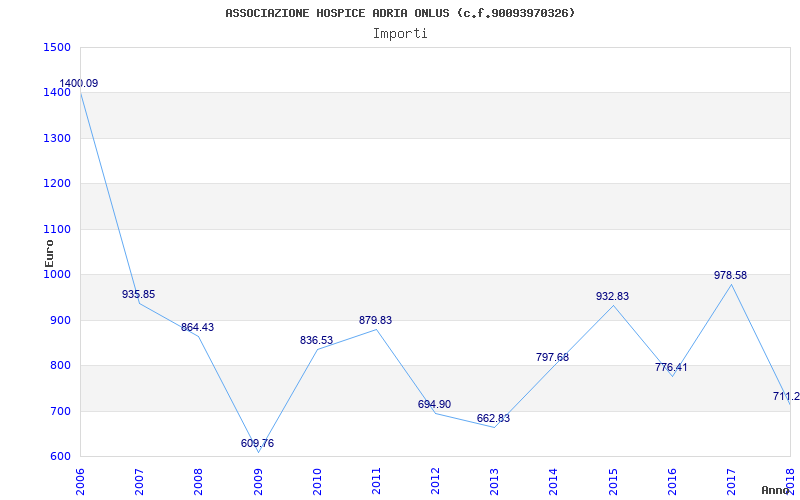Select the 935.85 data label

138,294
